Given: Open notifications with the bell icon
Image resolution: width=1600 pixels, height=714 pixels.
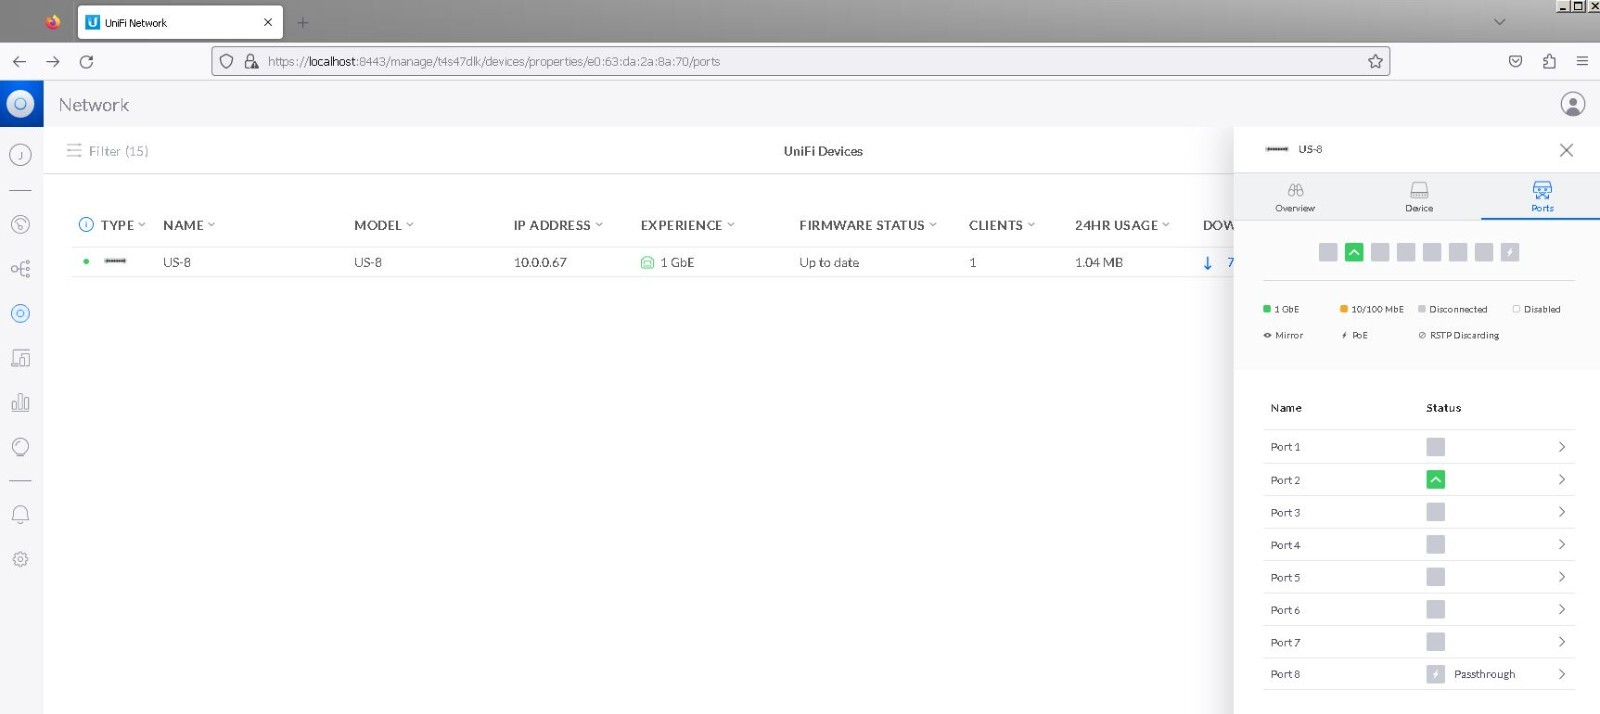Looking at the screenshot, I should (20, 514).
